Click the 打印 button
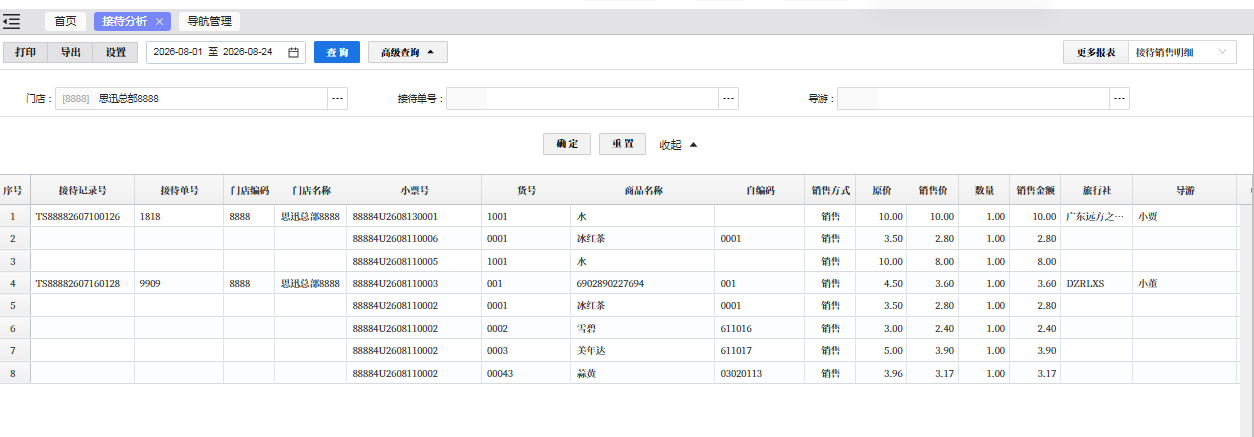The height and width of the screenshot is (437, 1254). [26, 52]
